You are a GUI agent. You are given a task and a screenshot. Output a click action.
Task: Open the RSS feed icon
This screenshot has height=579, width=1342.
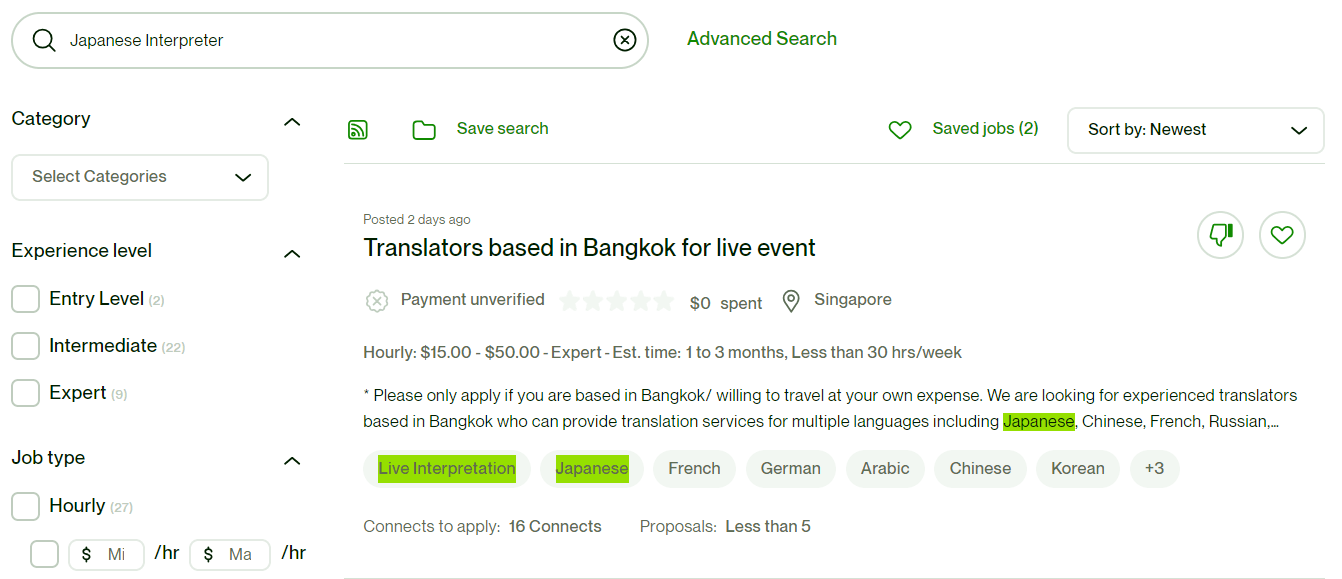click(358, 129)
